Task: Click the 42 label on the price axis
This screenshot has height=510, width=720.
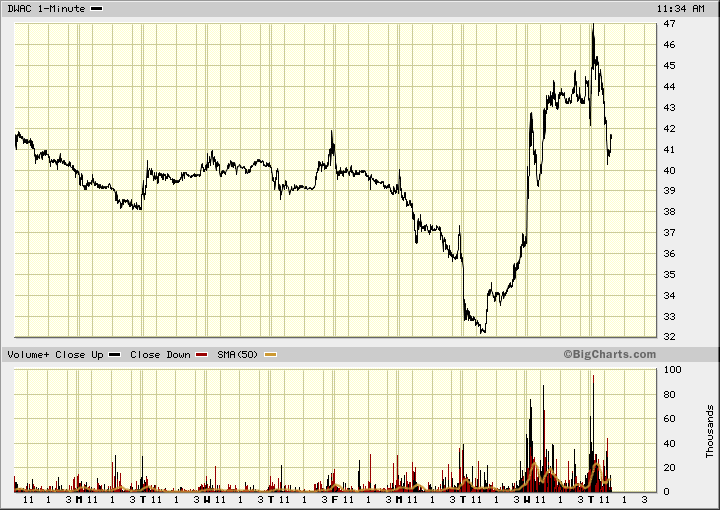Action: (669, 129)
